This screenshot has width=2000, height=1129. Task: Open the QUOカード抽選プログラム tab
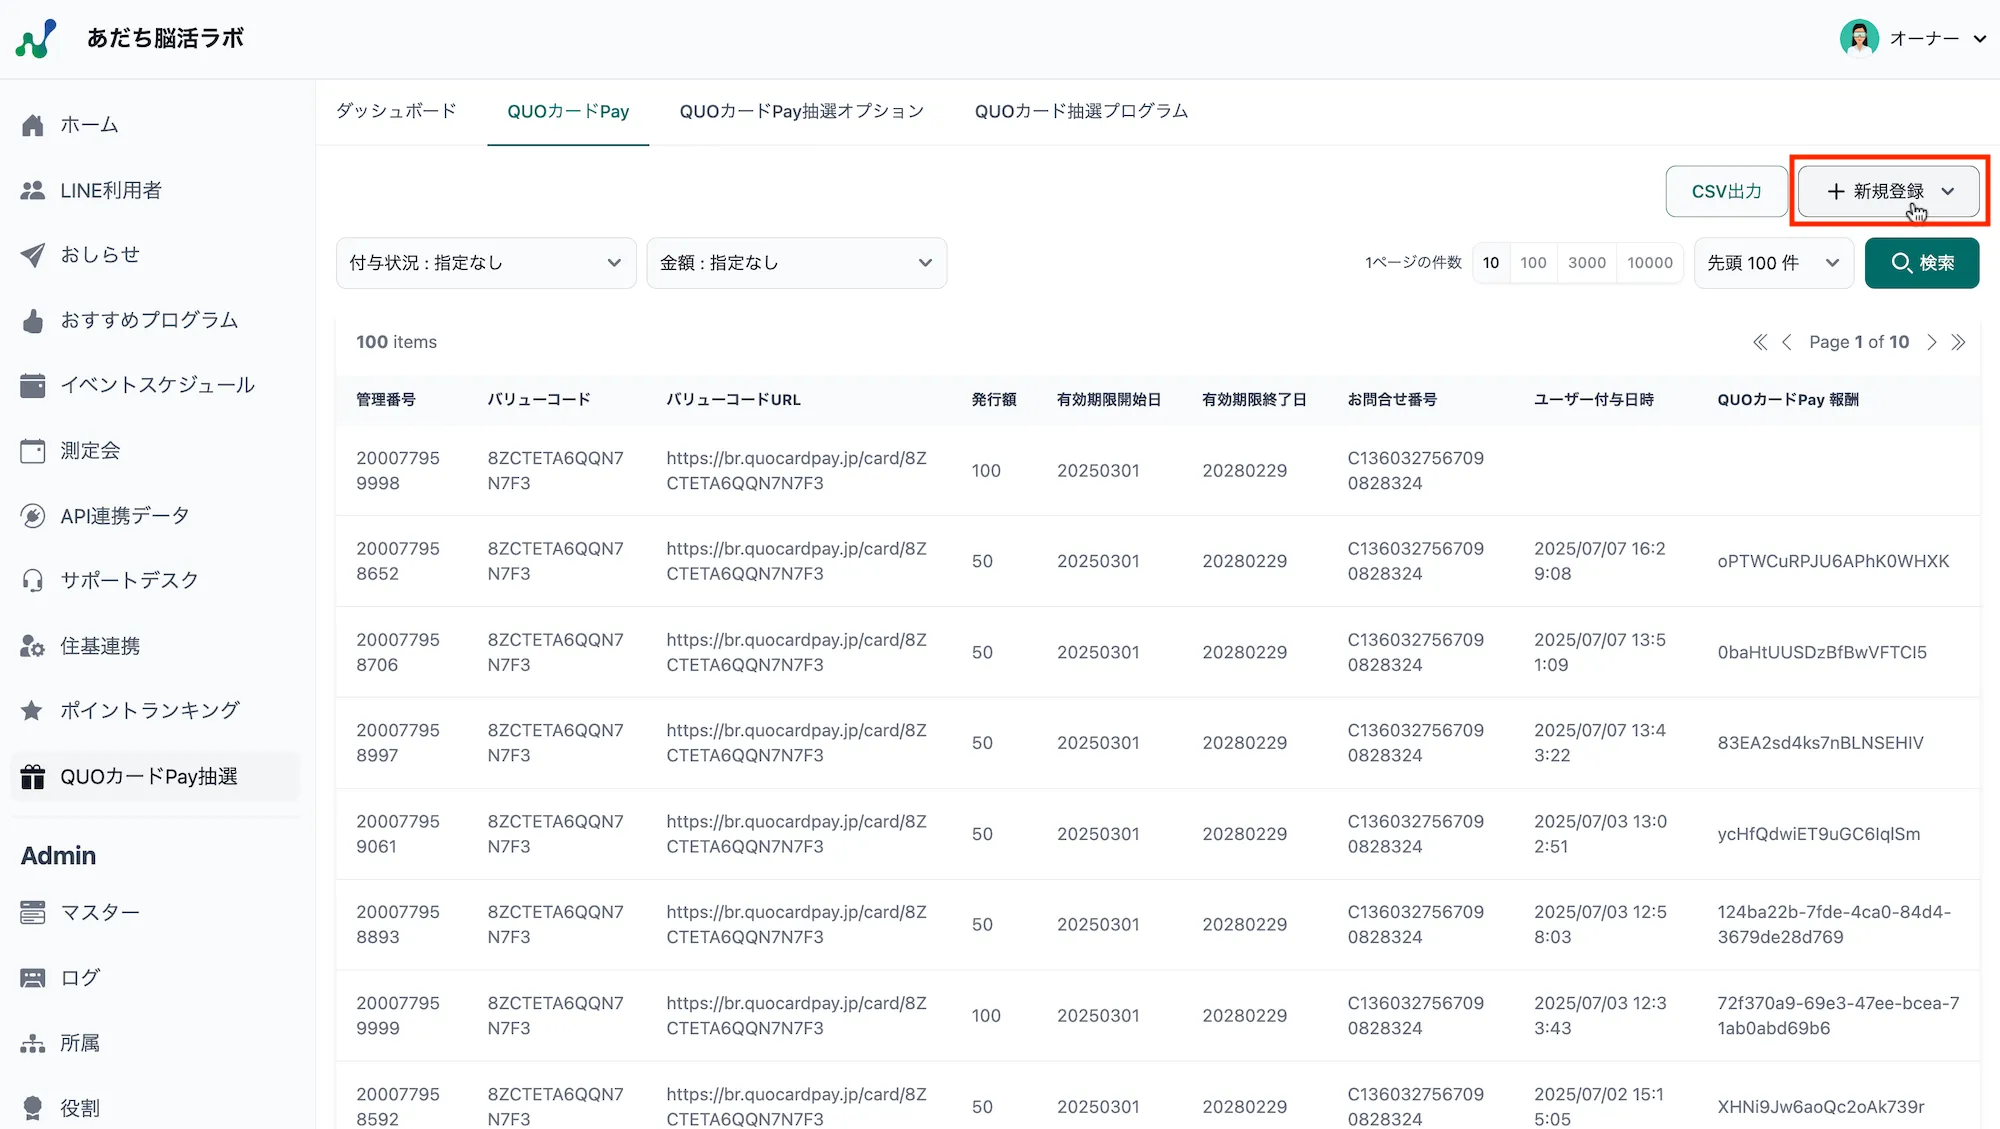coord(1081,111)
